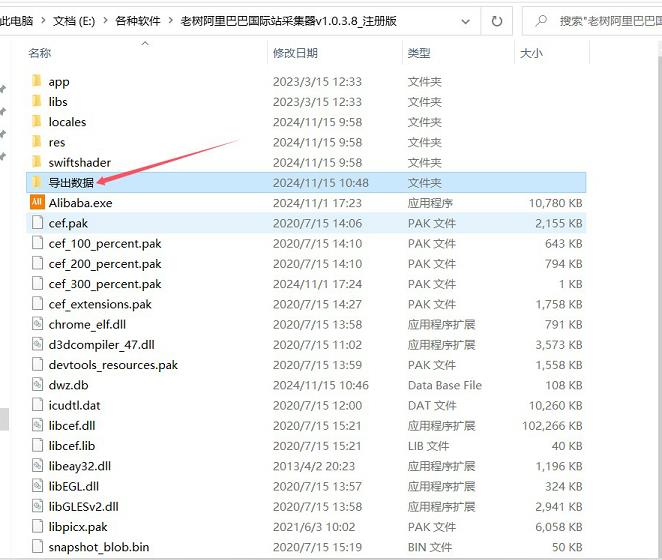
Task: Go to 各种软件 in the breadcrumb
Action: tap(138, 21)
